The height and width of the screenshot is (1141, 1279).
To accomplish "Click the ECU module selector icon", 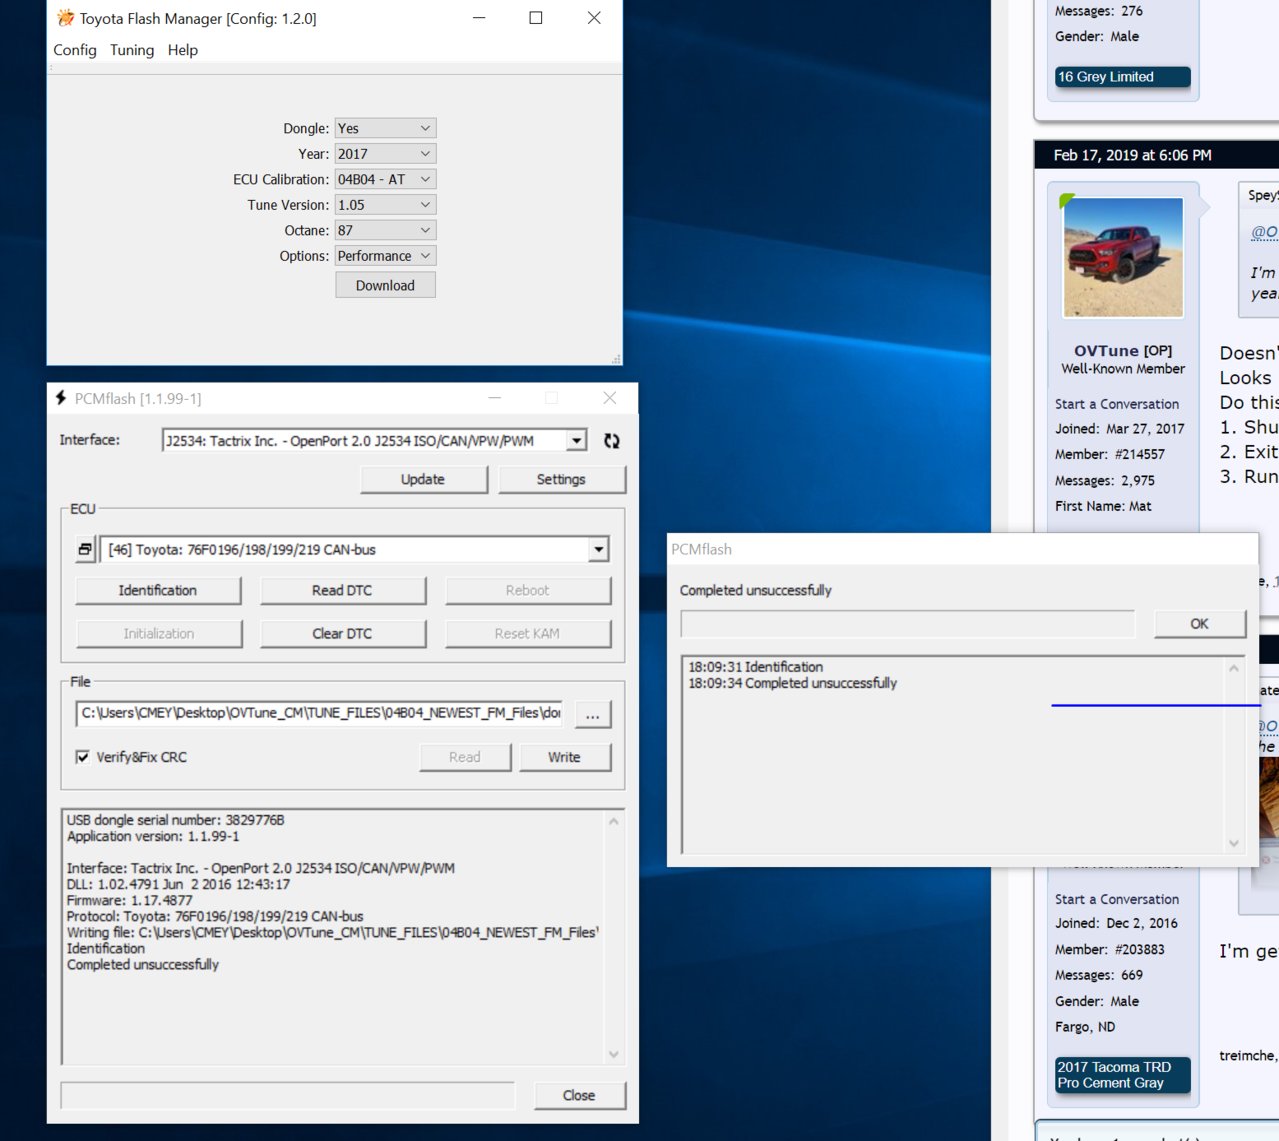I will tap(86, 549).
